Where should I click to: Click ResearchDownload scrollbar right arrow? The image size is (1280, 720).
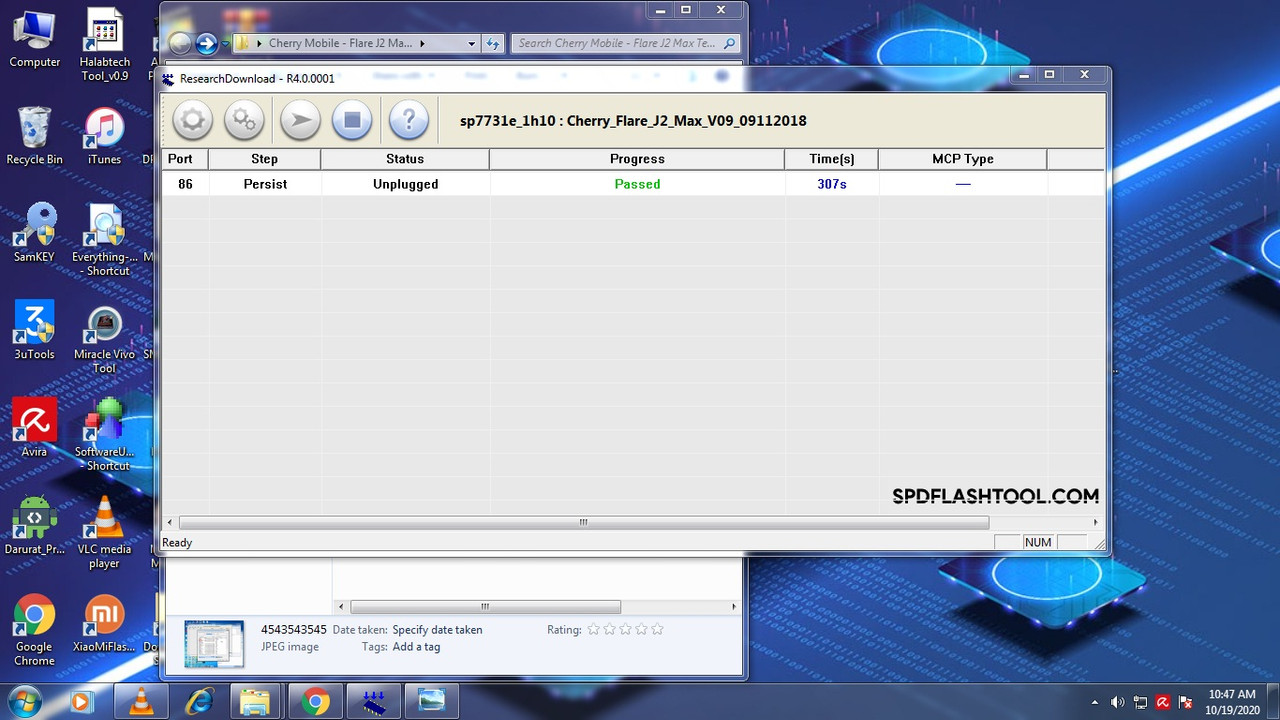tap(1096, 522)
